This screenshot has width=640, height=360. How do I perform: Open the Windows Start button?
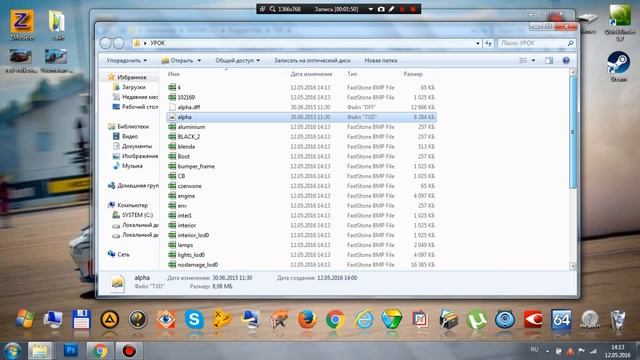click(x=13, y=351)
